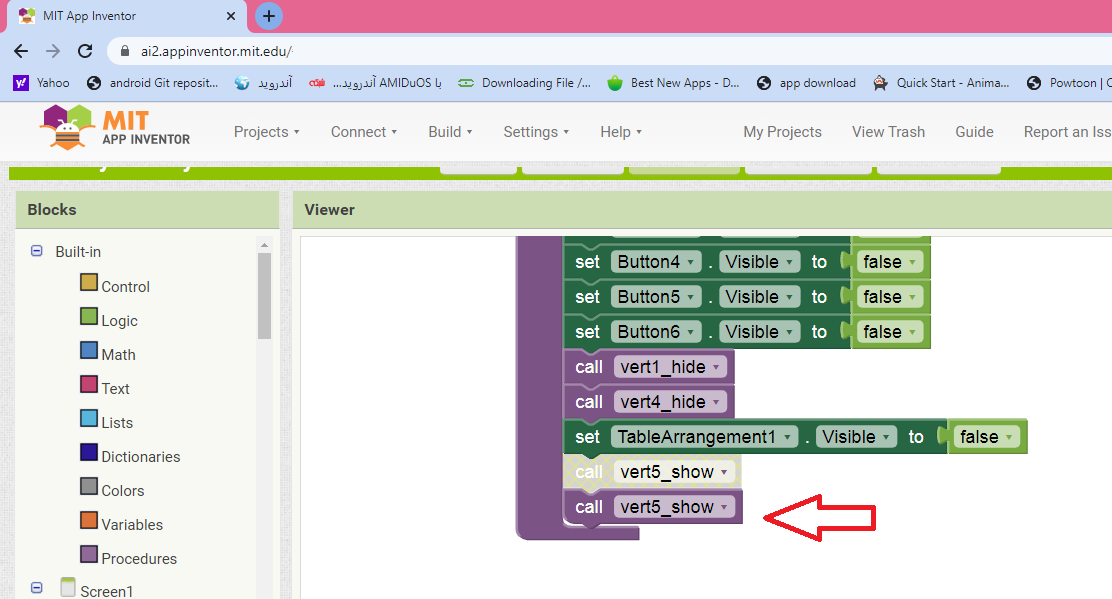
Task: Reload the page with browser refresh icon
Action: coord(85,51)
